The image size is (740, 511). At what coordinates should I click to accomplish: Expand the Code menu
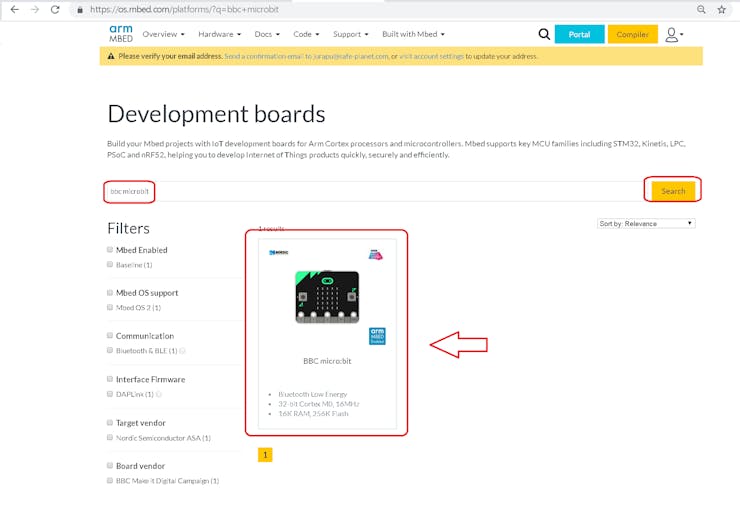[x=306, y=34]
